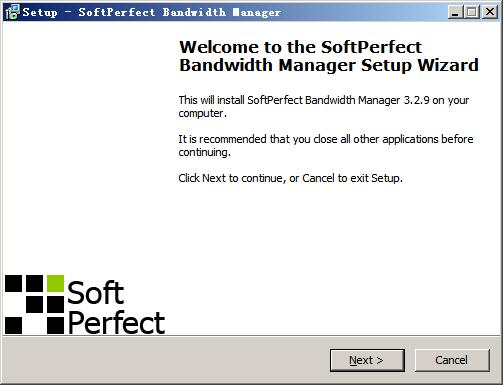Image resolution: width=503 pixels, height=385 pixels.
Task: Click the Welcome to SoftPerfect heading
Action: pyautogui.click(x=329, y=56)
